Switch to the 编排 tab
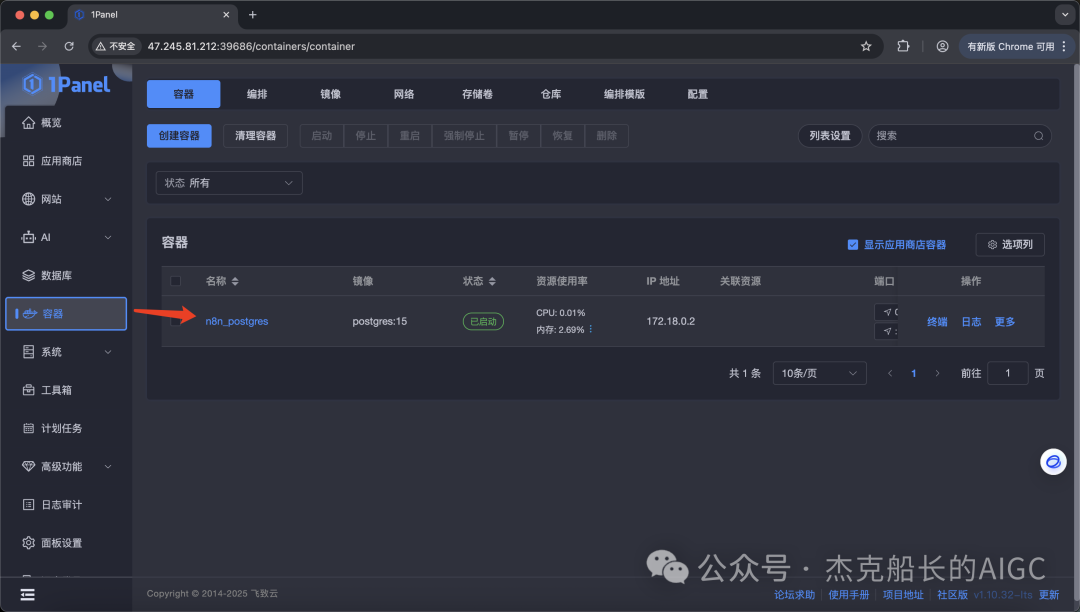This screenshot has width=1080, height=612. click(257, 94)
